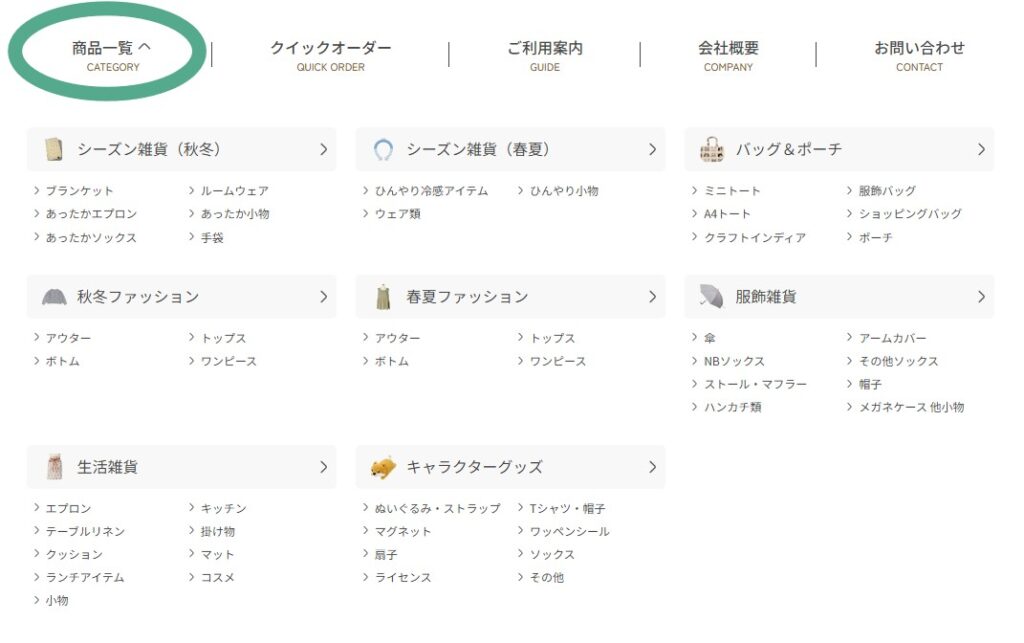Click the メガネケース 他小物 link

coord(911,408)
